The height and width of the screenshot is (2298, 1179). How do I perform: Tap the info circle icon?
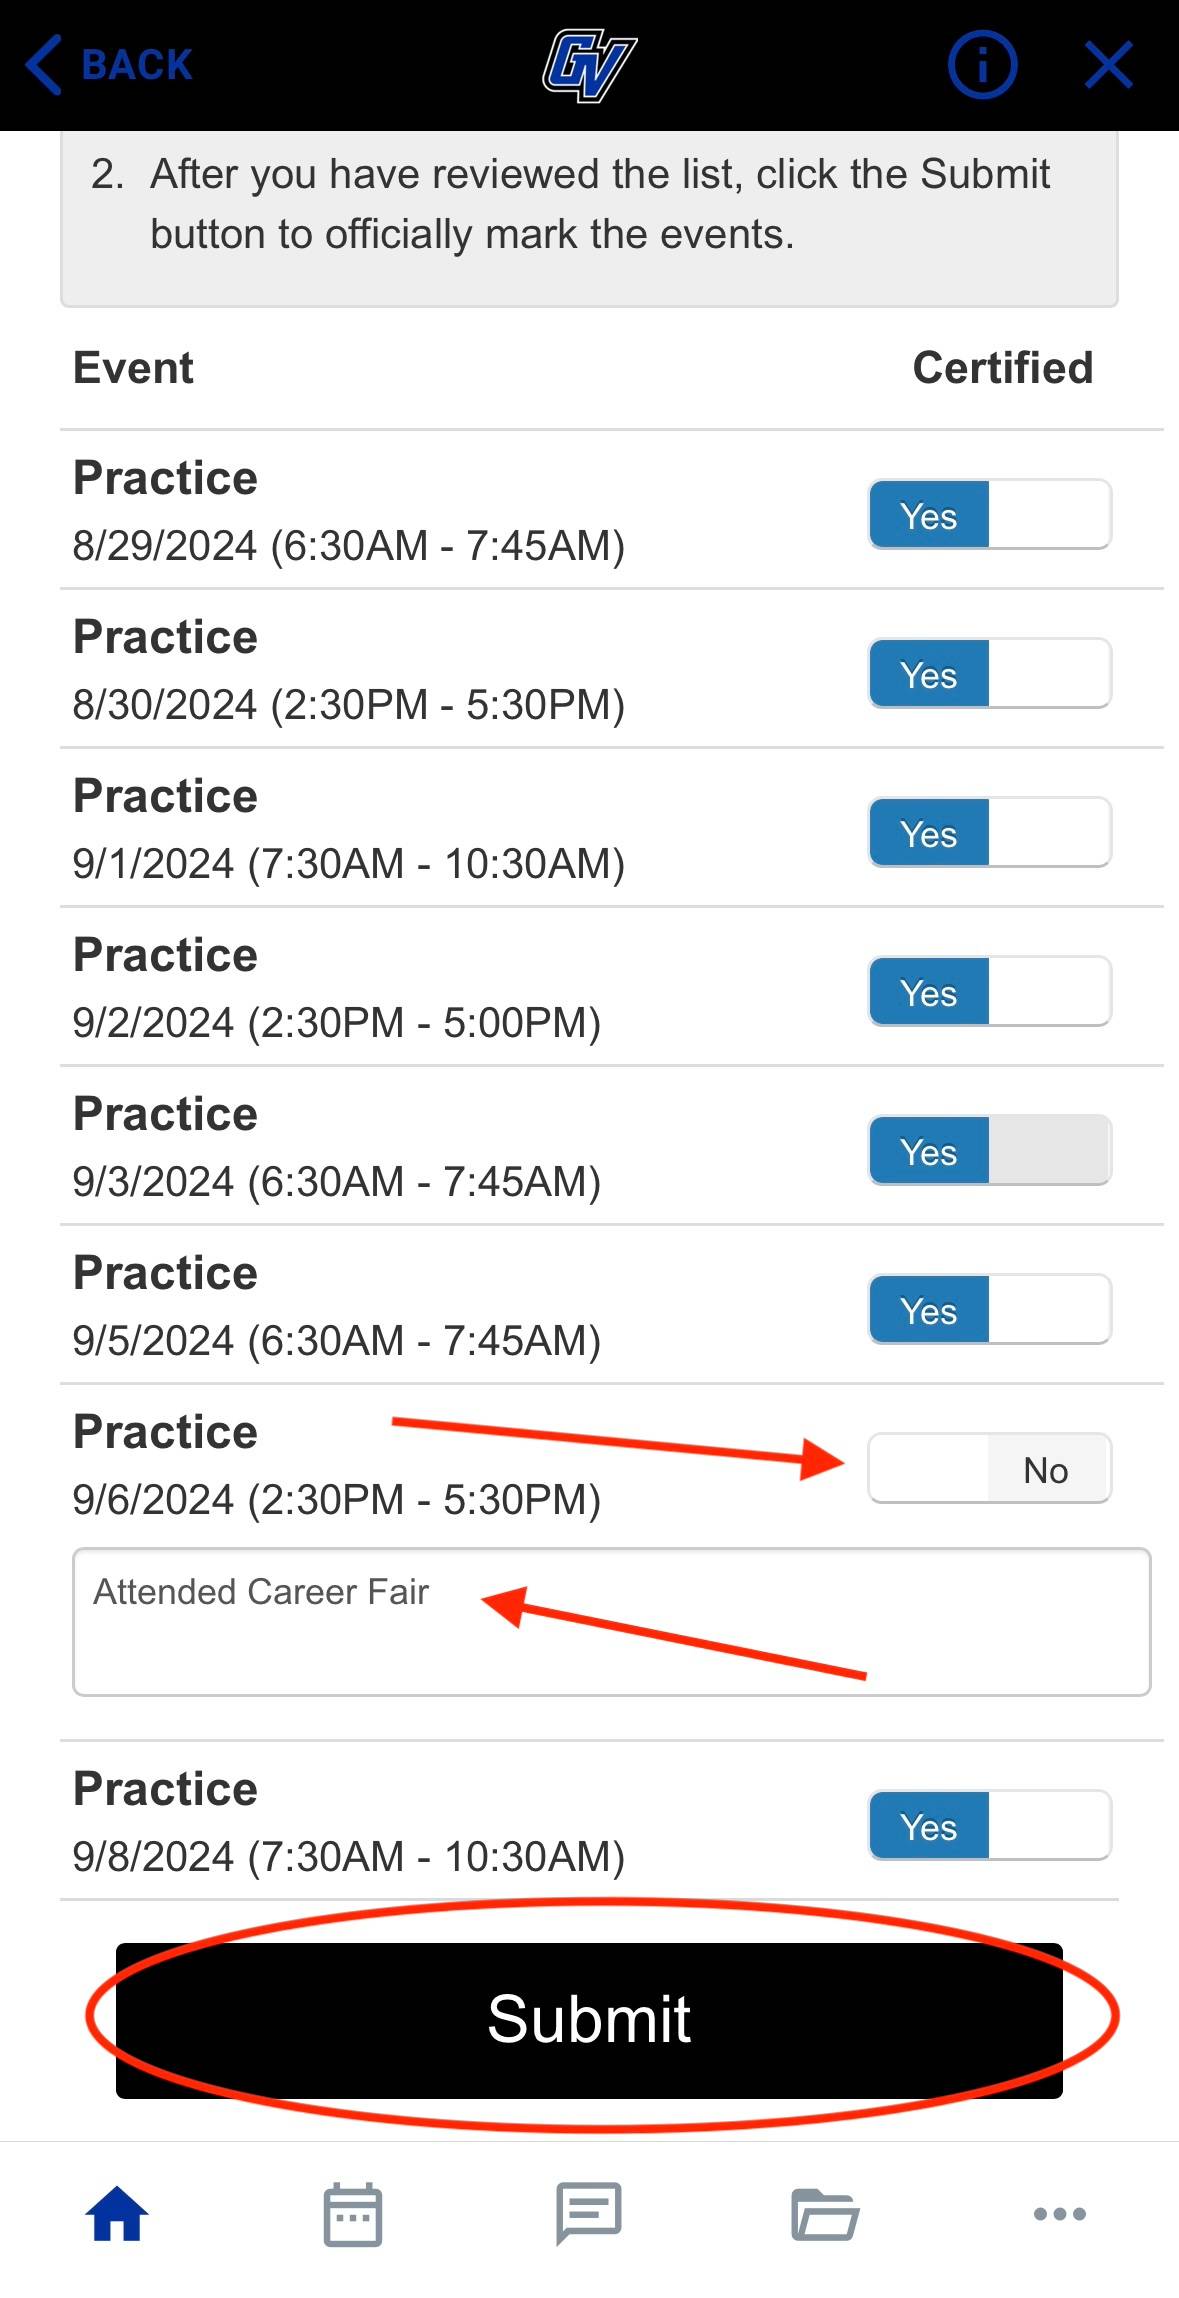(982, 66)
